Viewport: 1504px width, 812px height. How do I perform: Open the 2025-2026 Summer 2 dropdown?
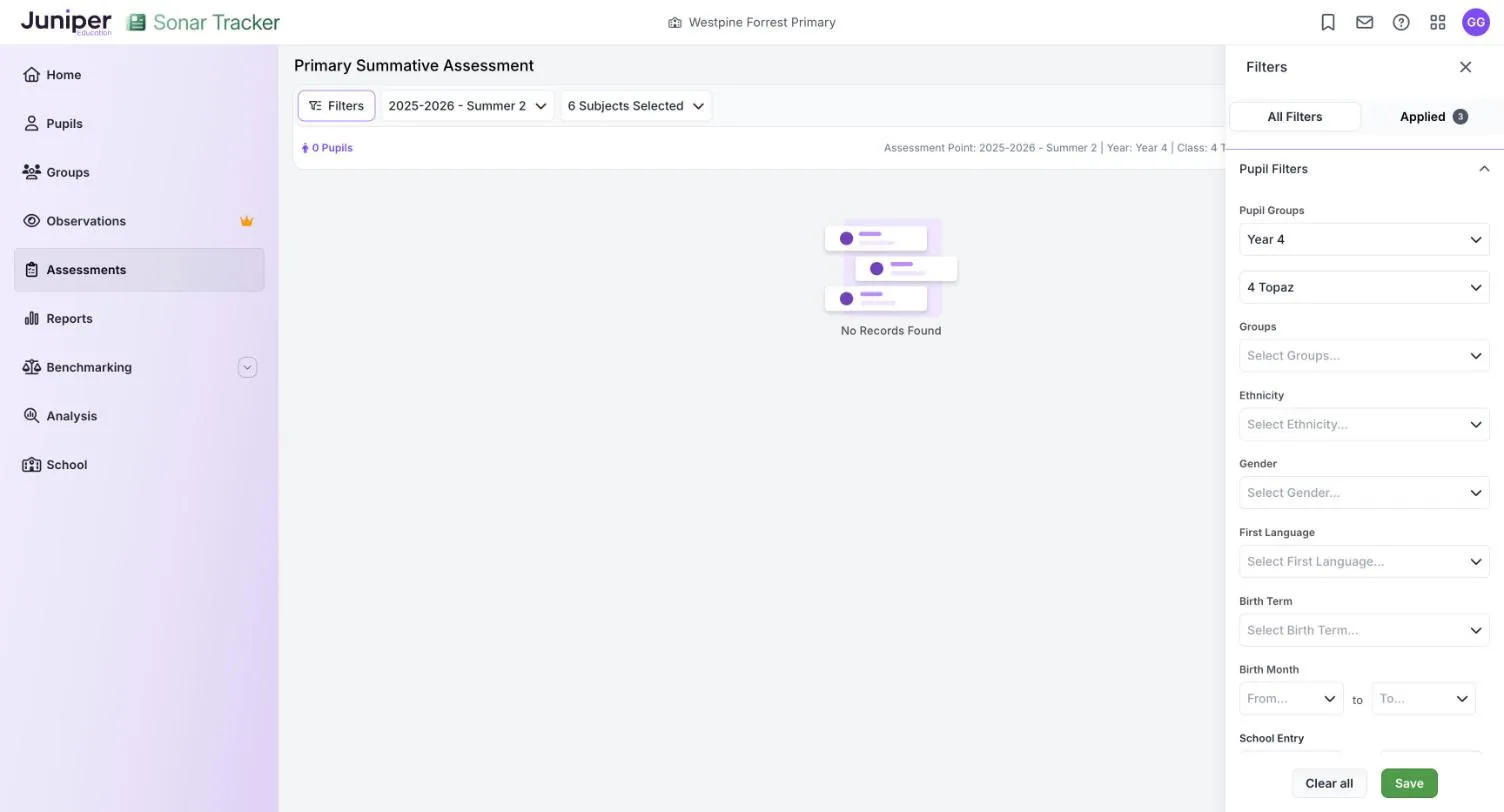(467, 106)
